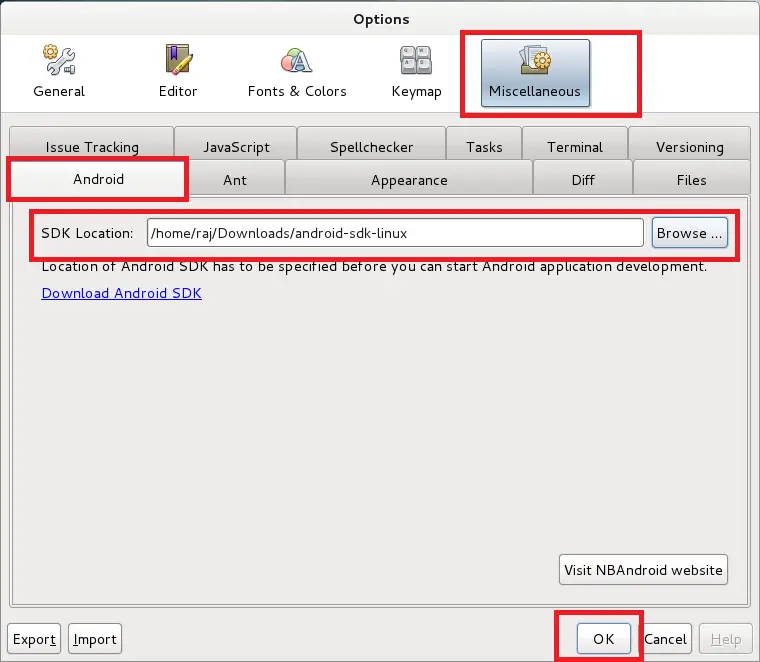Viewport: 760px width, 662px height.
Task: Open the Editor options category
Action: [x=178, y=72]
